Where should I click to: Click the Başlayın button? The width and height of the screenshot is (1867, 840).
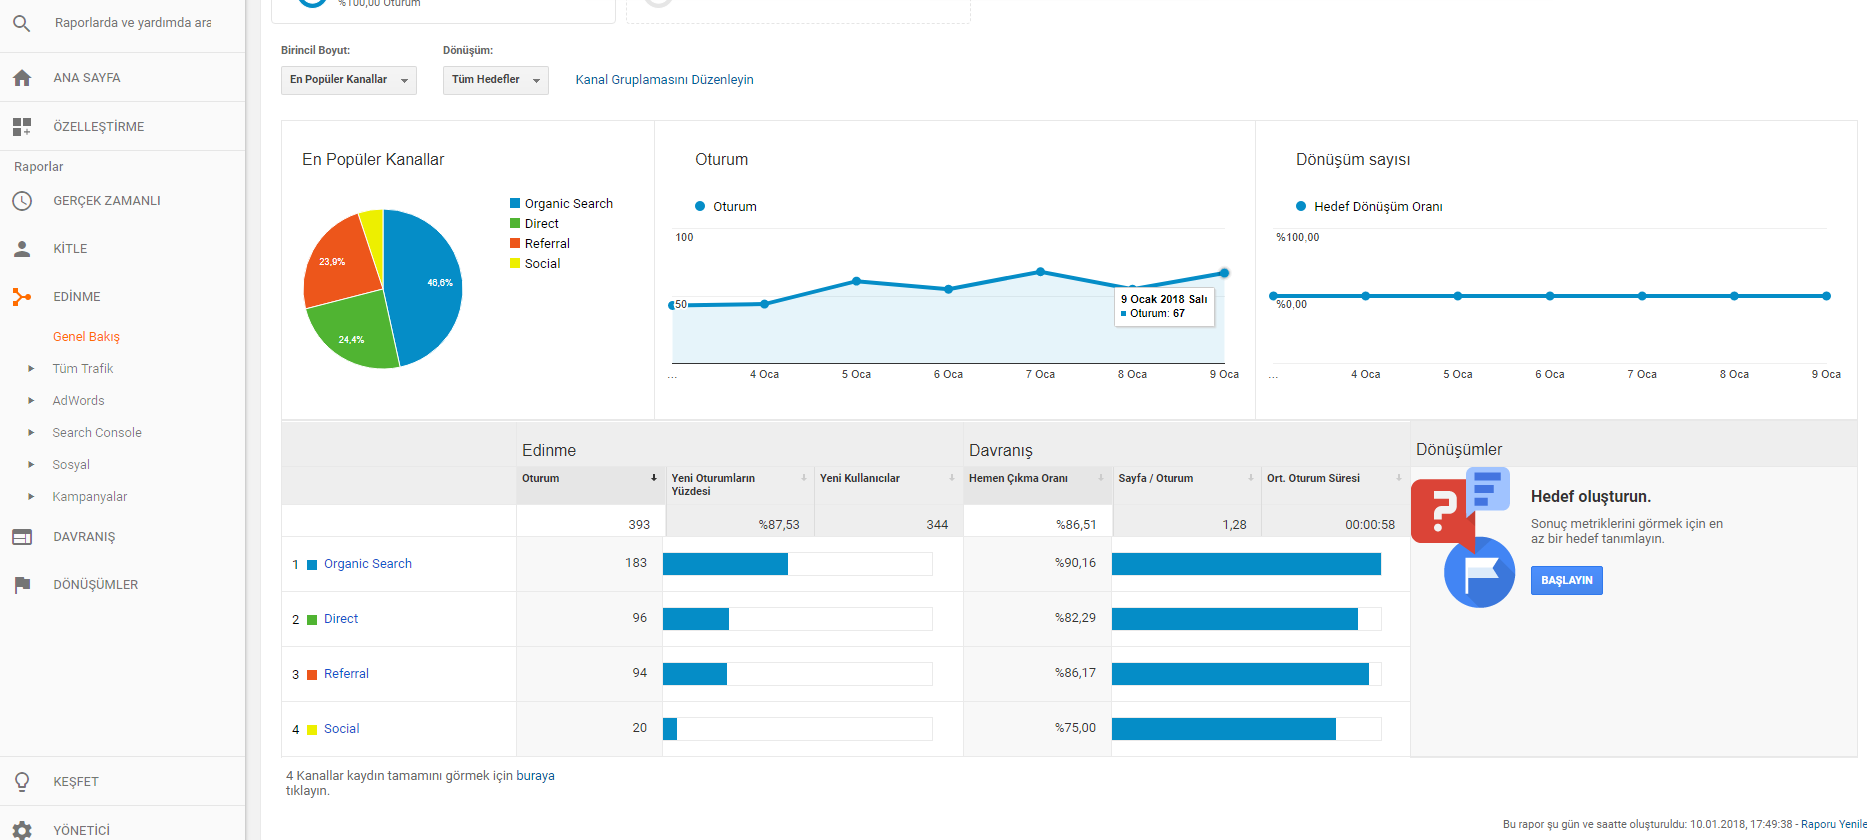[1566, 581]
